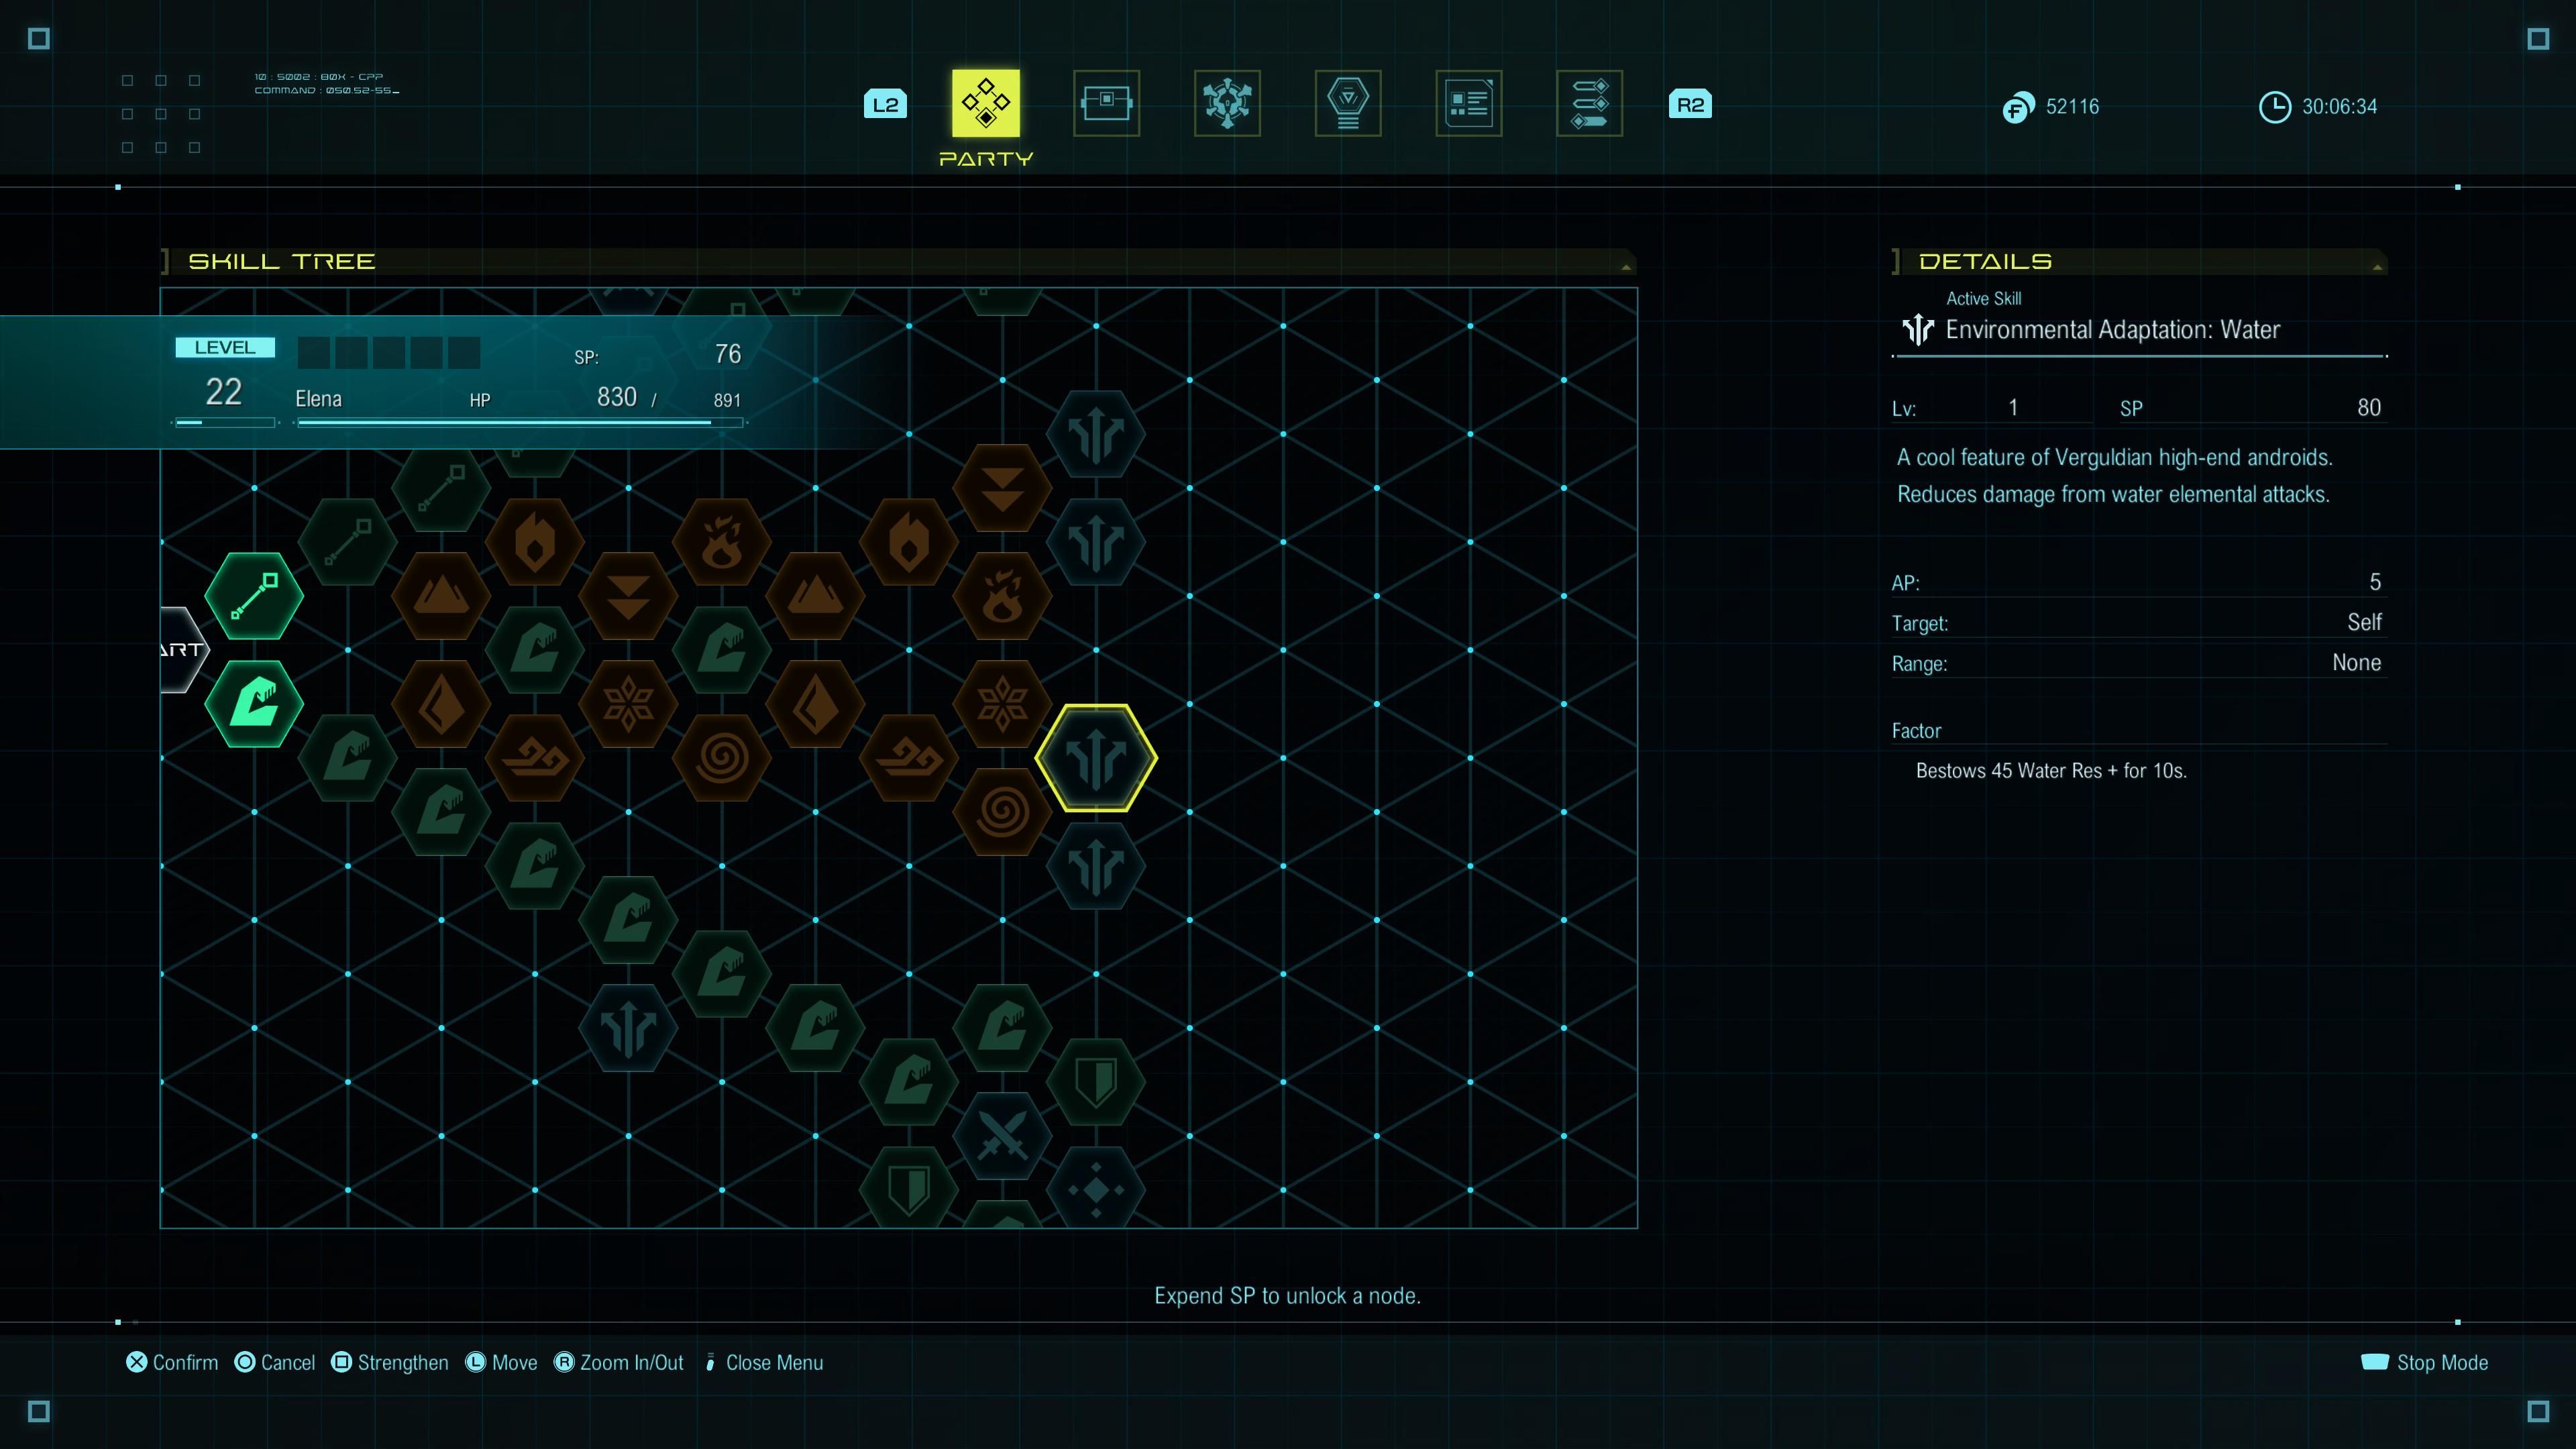Click the skill SP cost '80'
Image resolution: width=2576 pixels, height=1449 pixels.
(2369, 407)
